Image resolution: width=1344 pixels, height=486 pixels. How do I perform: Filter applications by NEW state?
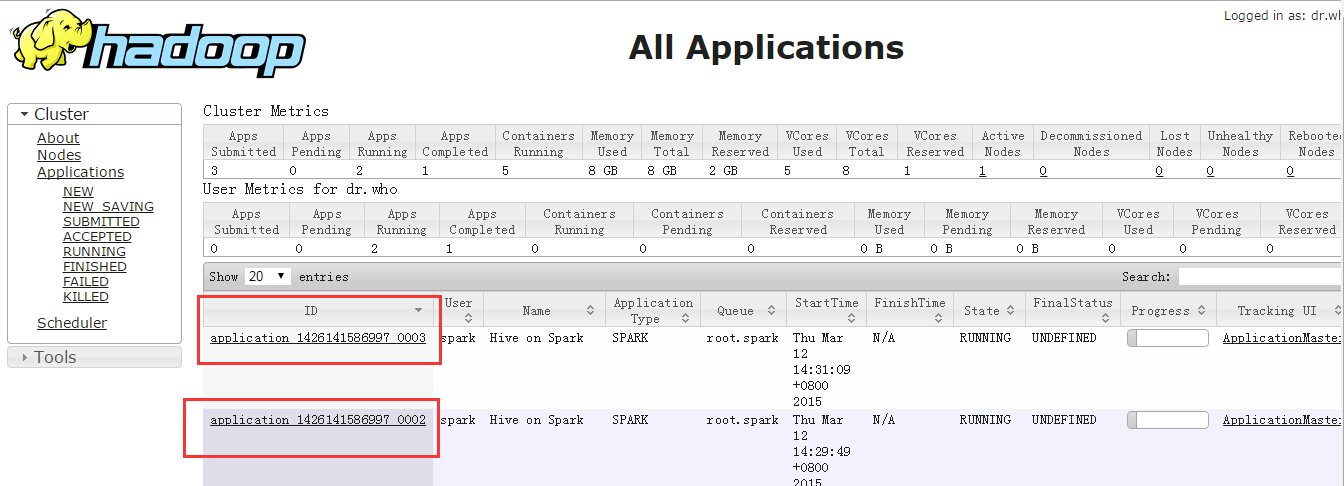pos(78,192)
